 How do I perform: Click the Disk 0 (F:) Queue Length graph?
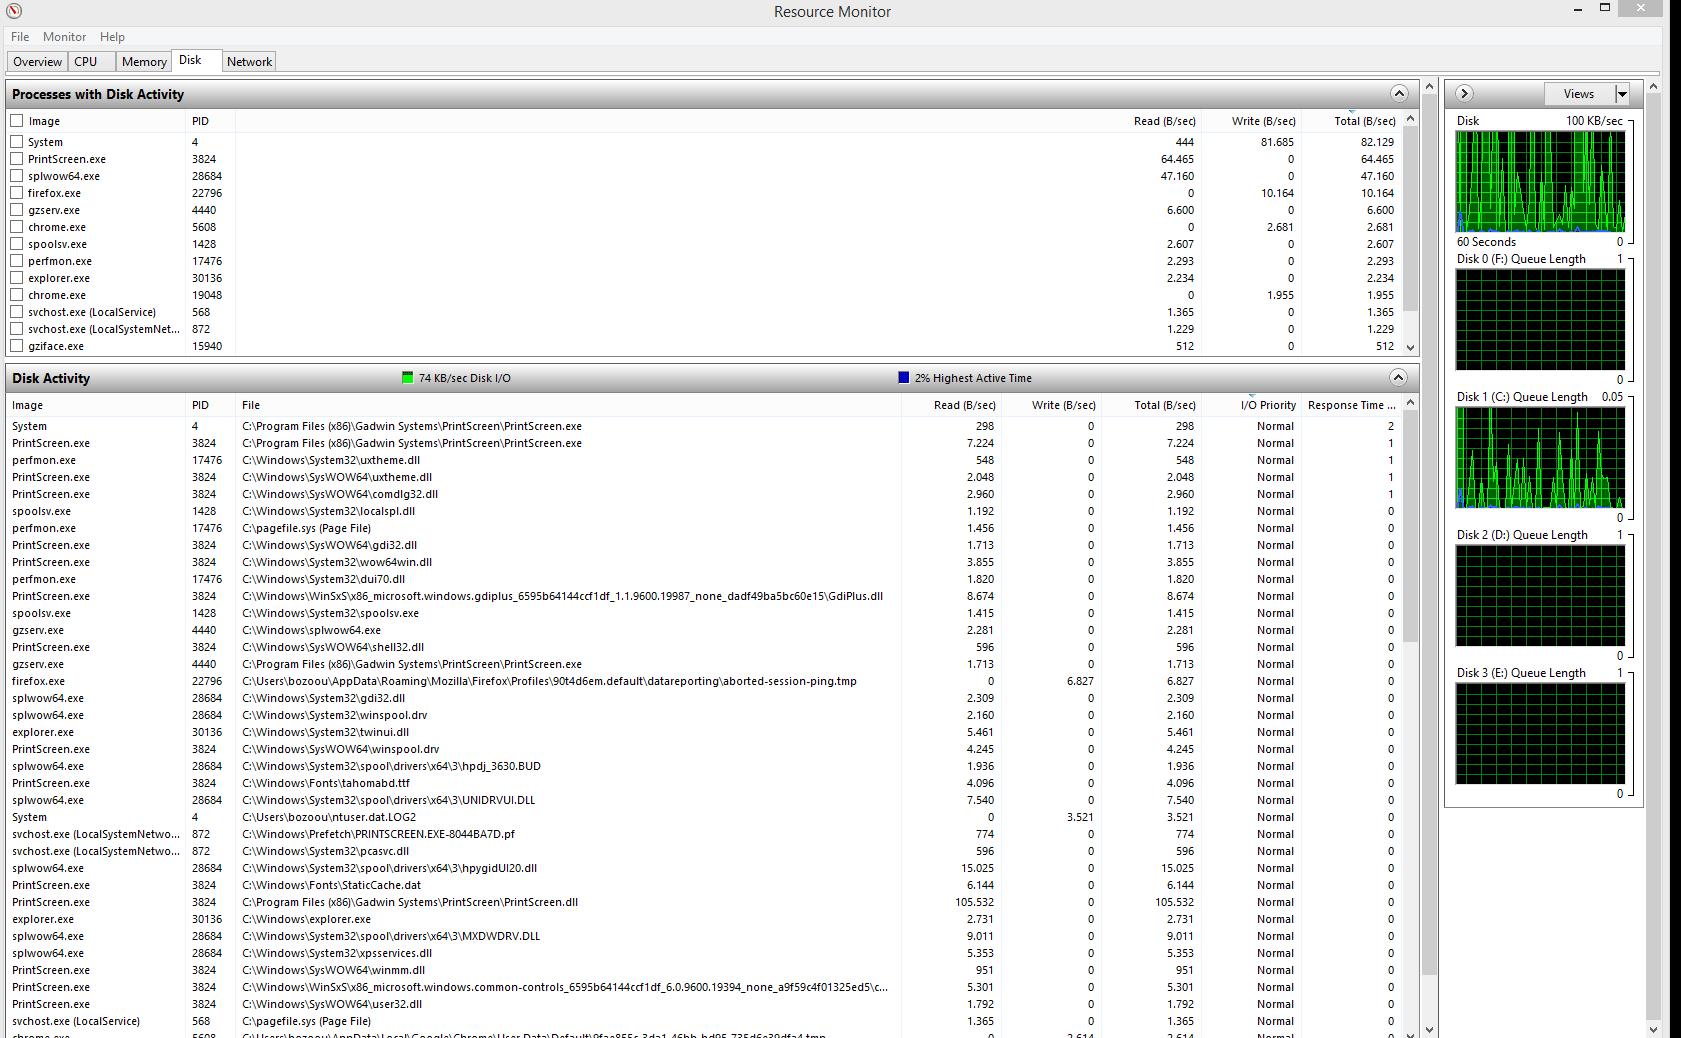1540,319
